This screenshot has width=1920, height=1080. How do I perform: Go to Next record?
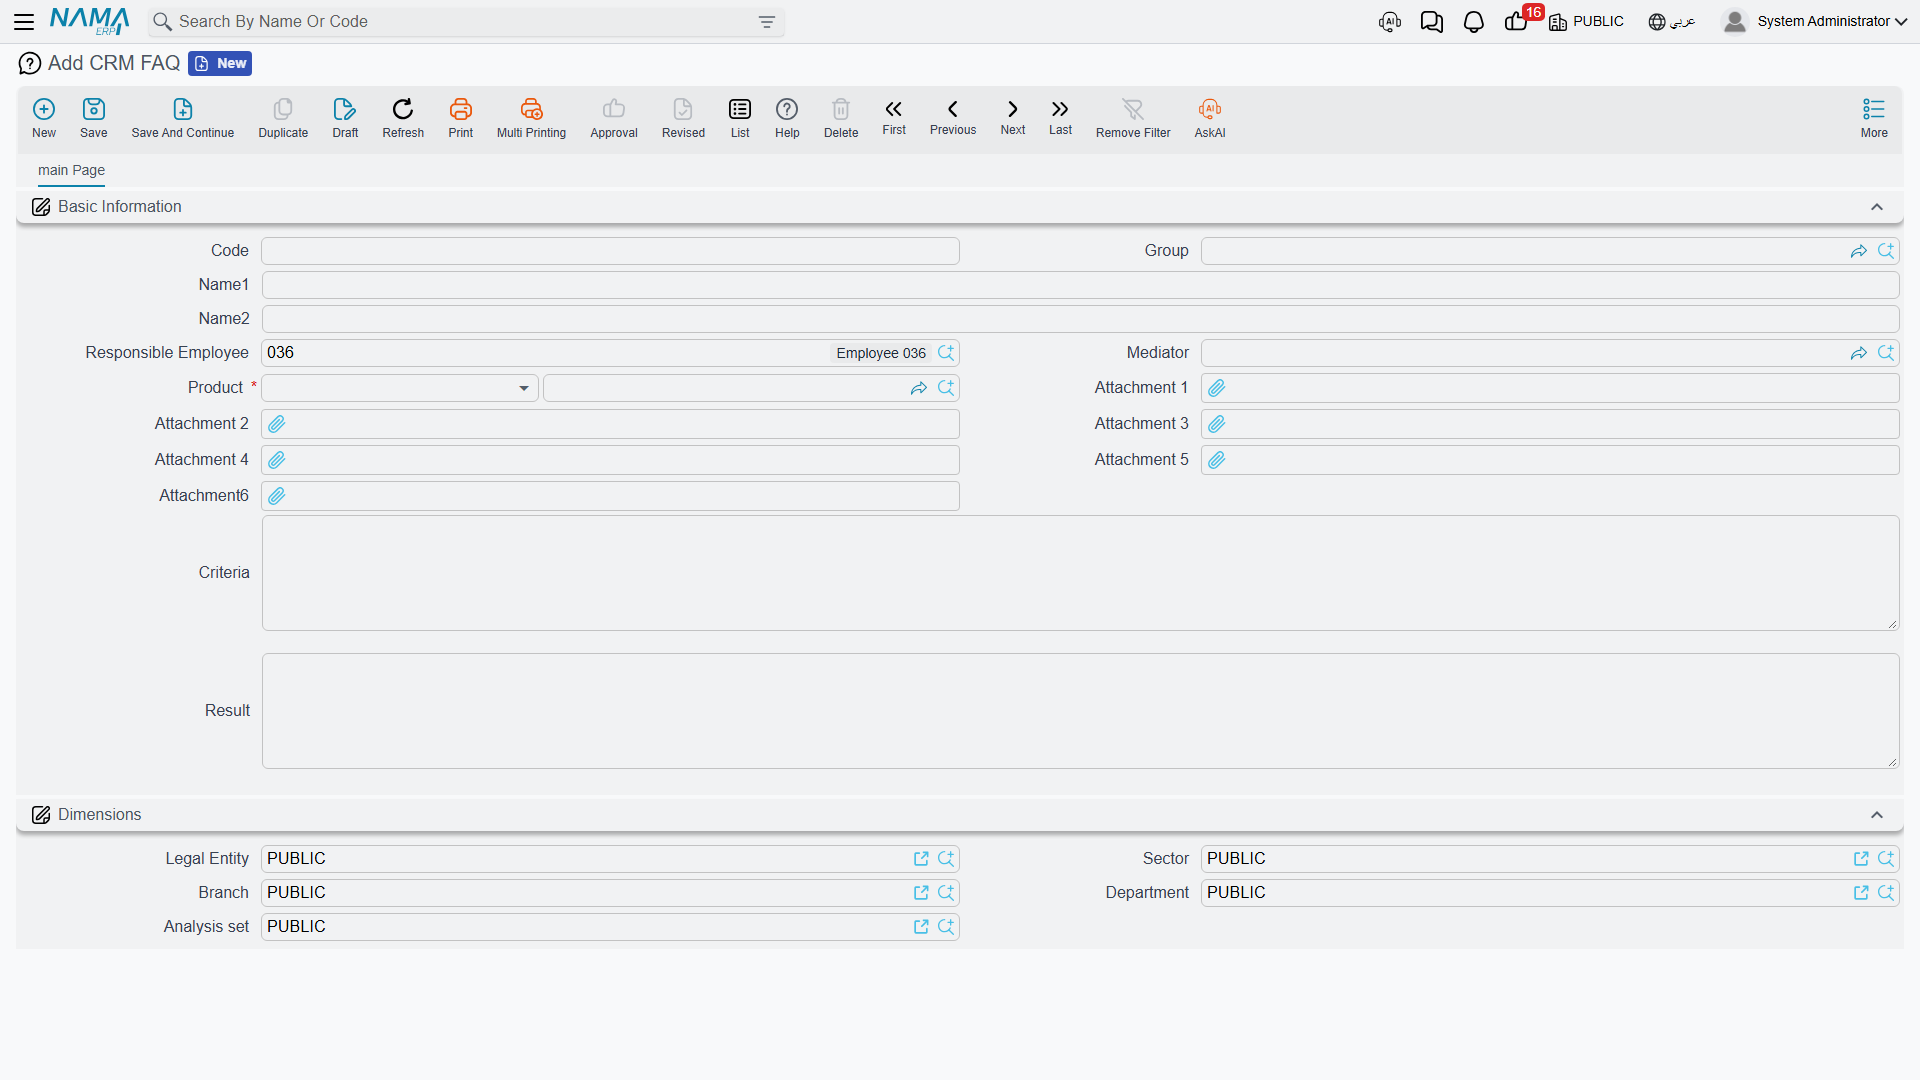[x=1013, y=117]
